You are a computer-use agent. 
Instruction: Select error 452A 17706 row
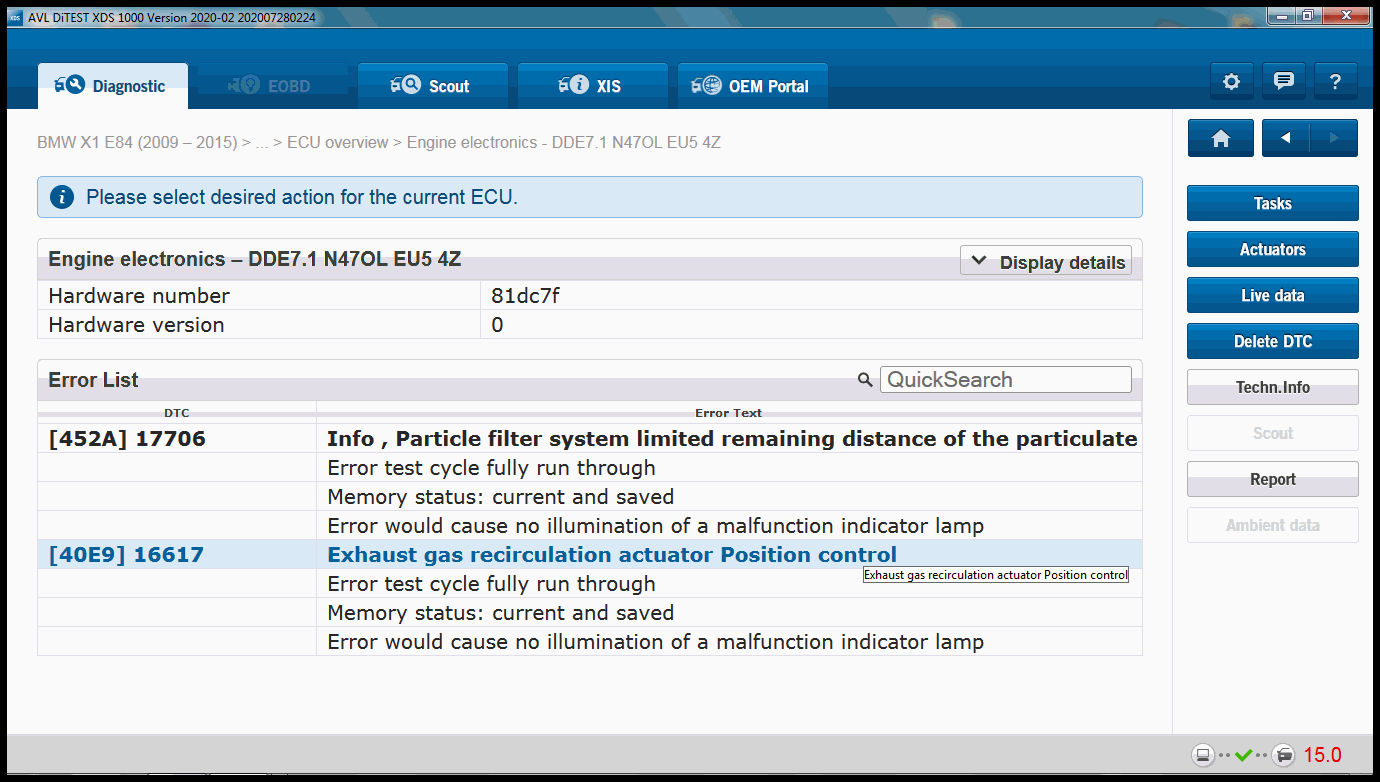click(590, 439)
